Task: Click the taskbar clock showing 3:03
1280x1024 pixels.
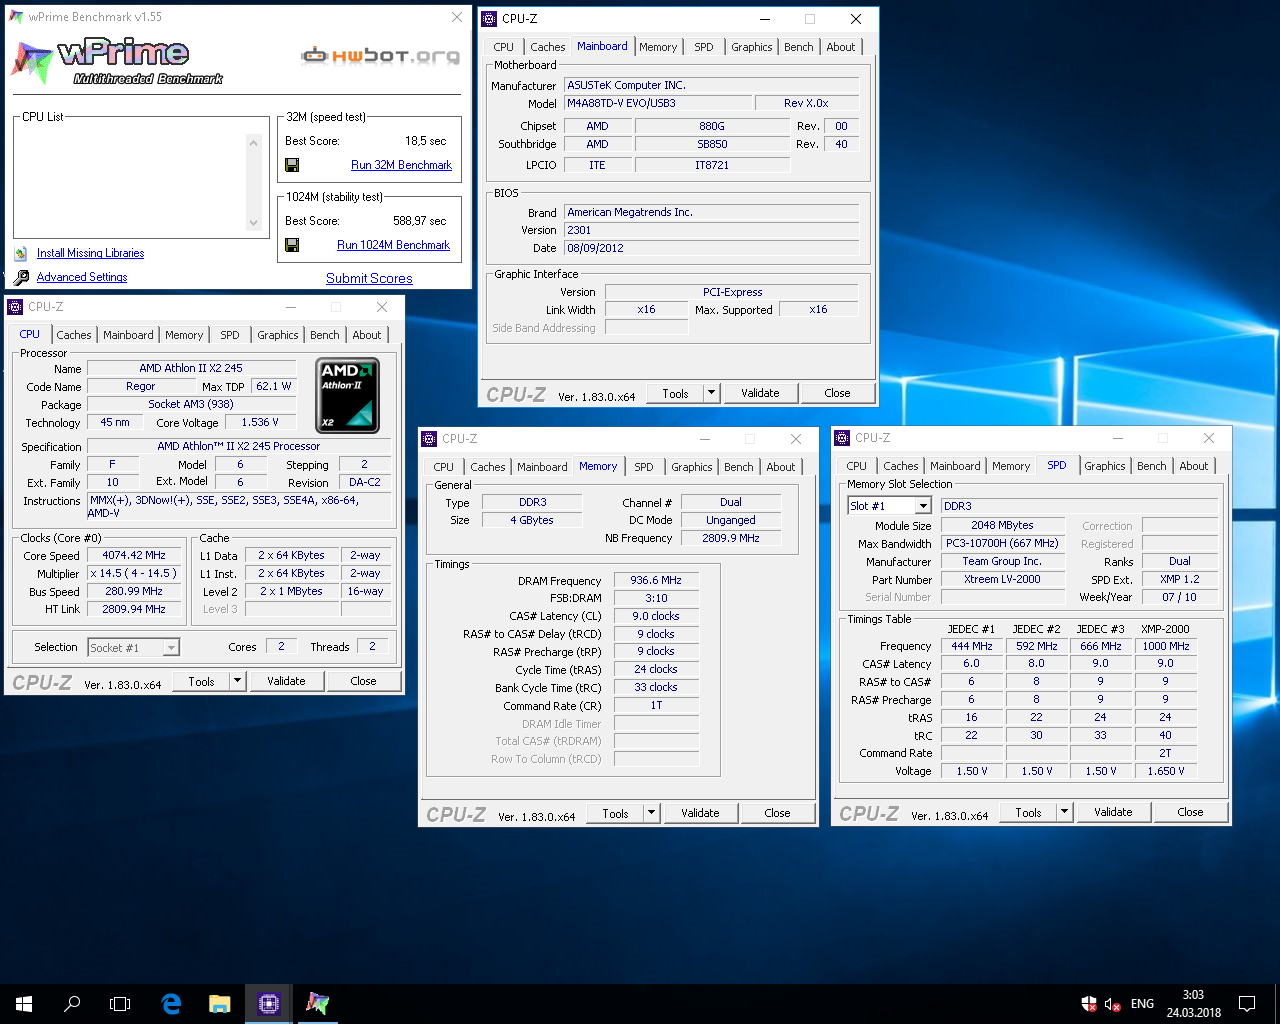Action: 1193,1003
